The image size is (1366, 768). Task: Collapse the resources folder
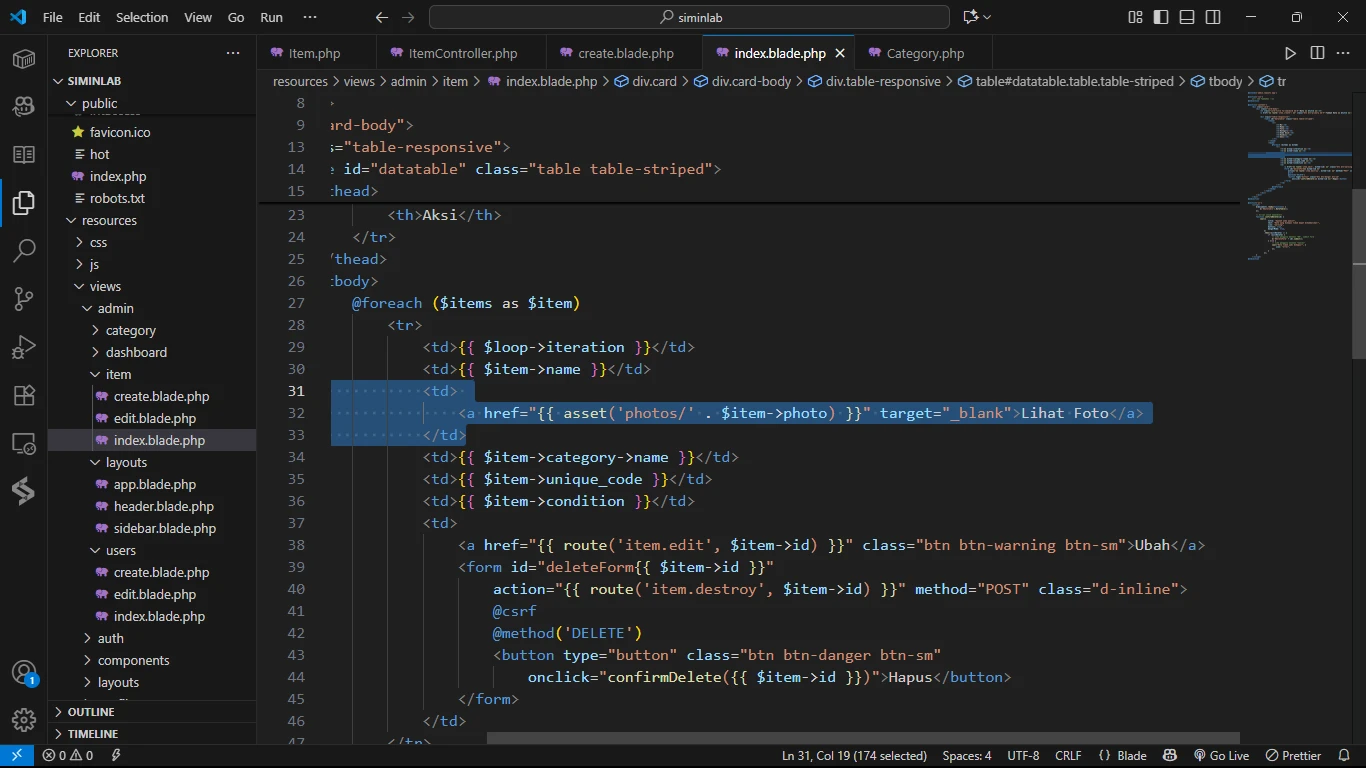click(x=109, y=220)
